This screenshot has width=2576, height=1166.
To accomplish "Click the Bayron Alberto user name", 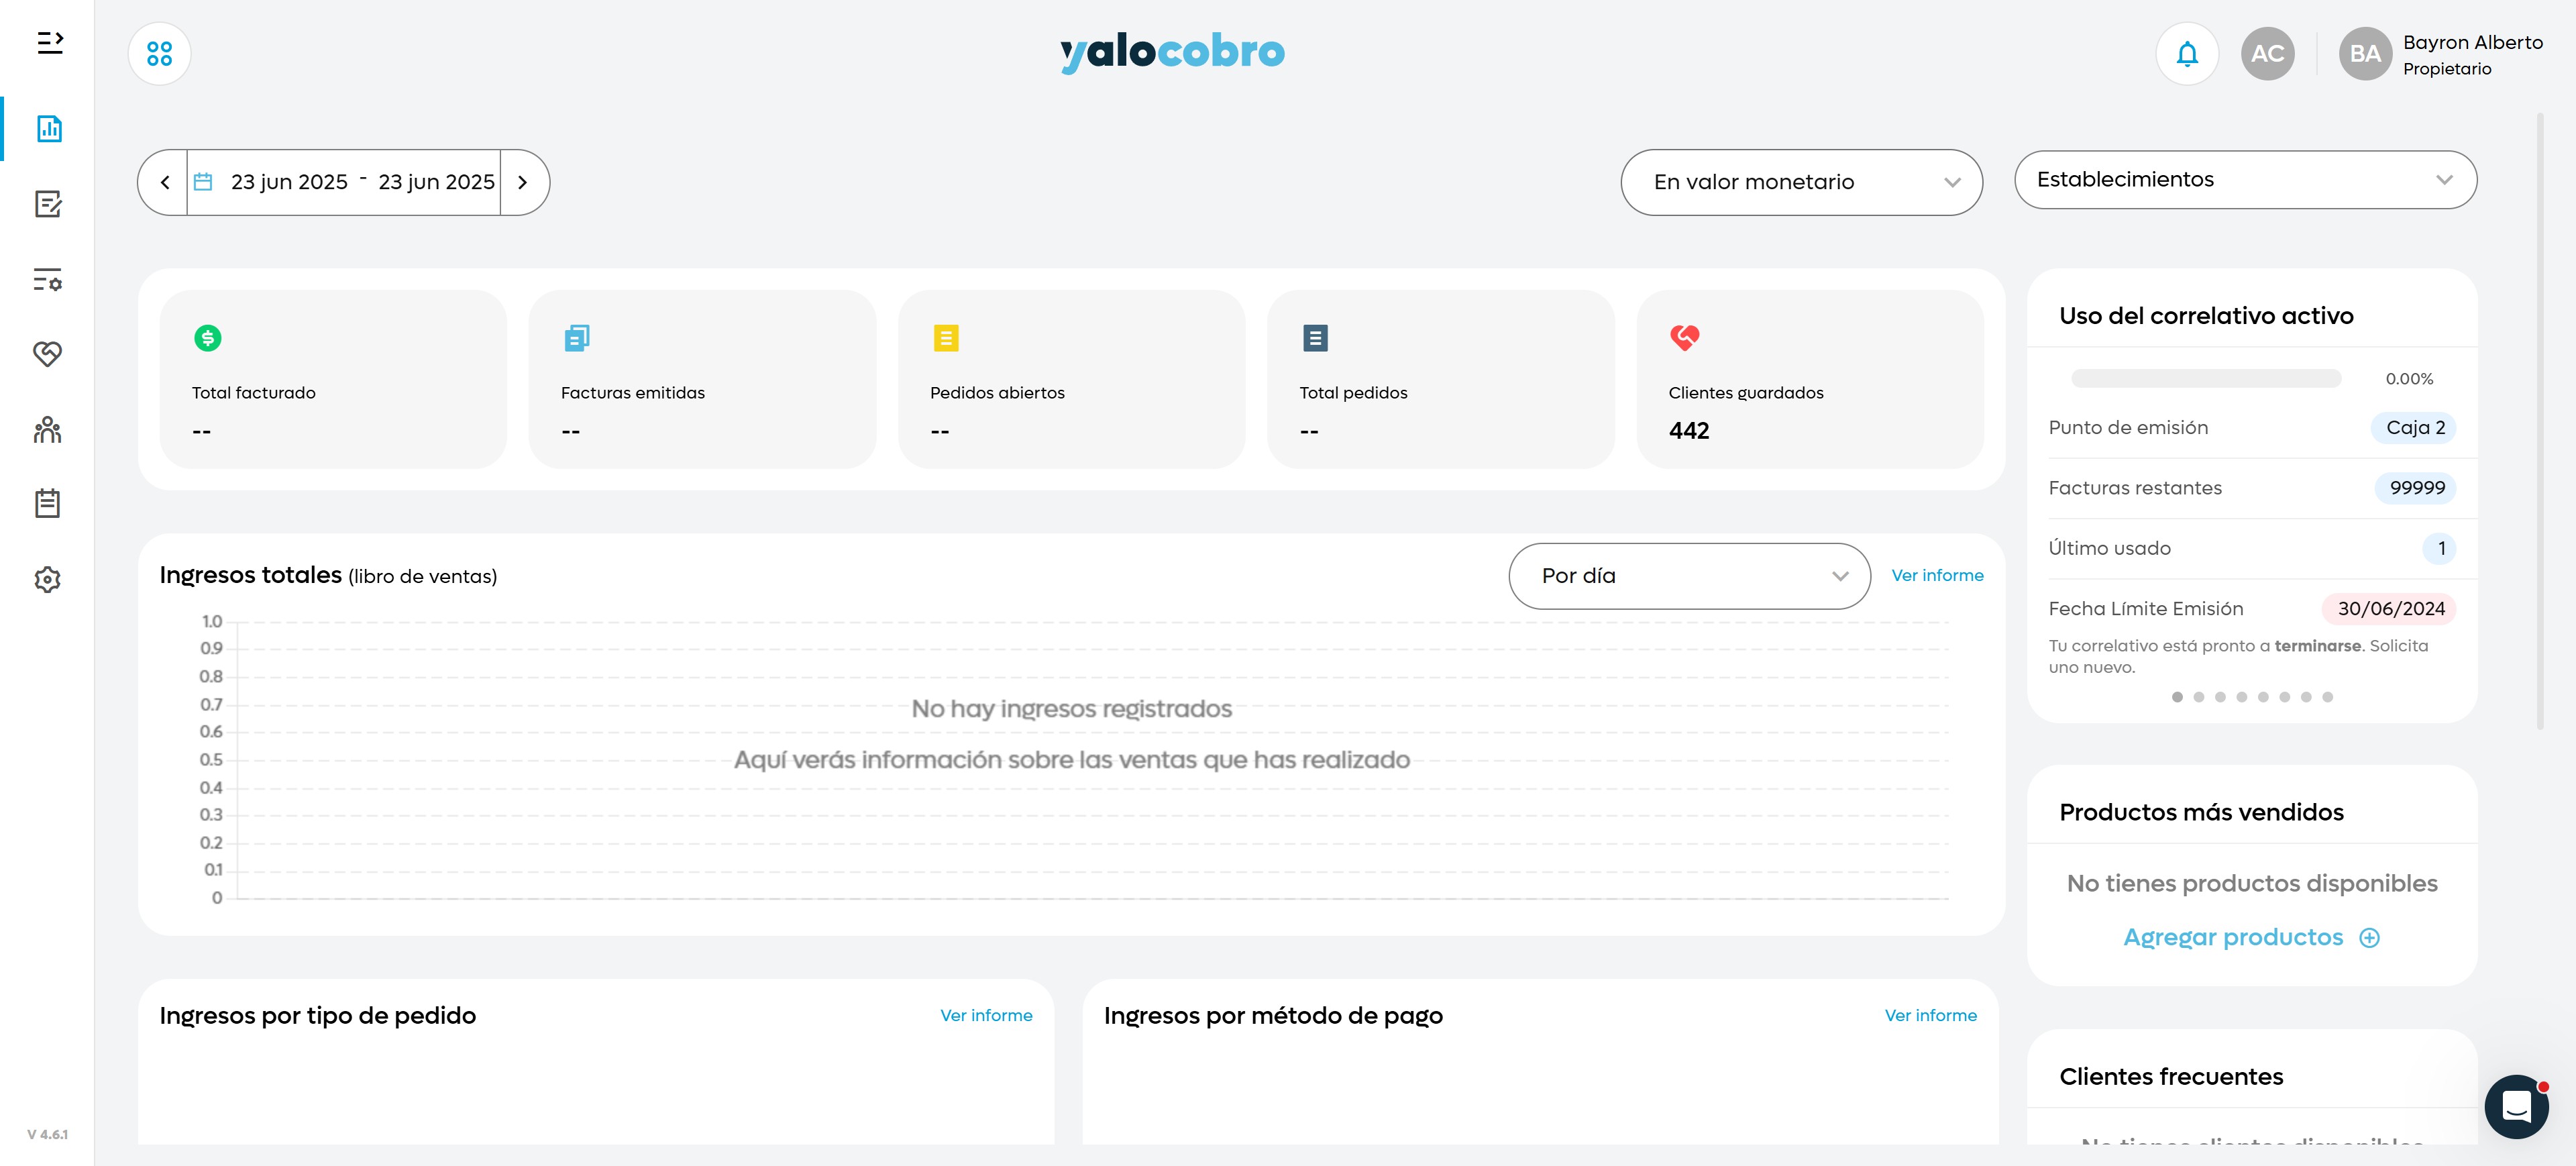I will (x=2472, y=42).
